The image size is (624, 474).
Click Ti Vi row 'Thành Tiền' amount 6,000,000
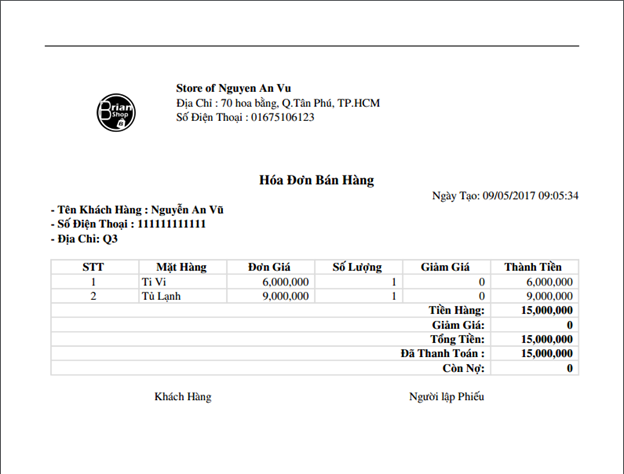point(549,282)
